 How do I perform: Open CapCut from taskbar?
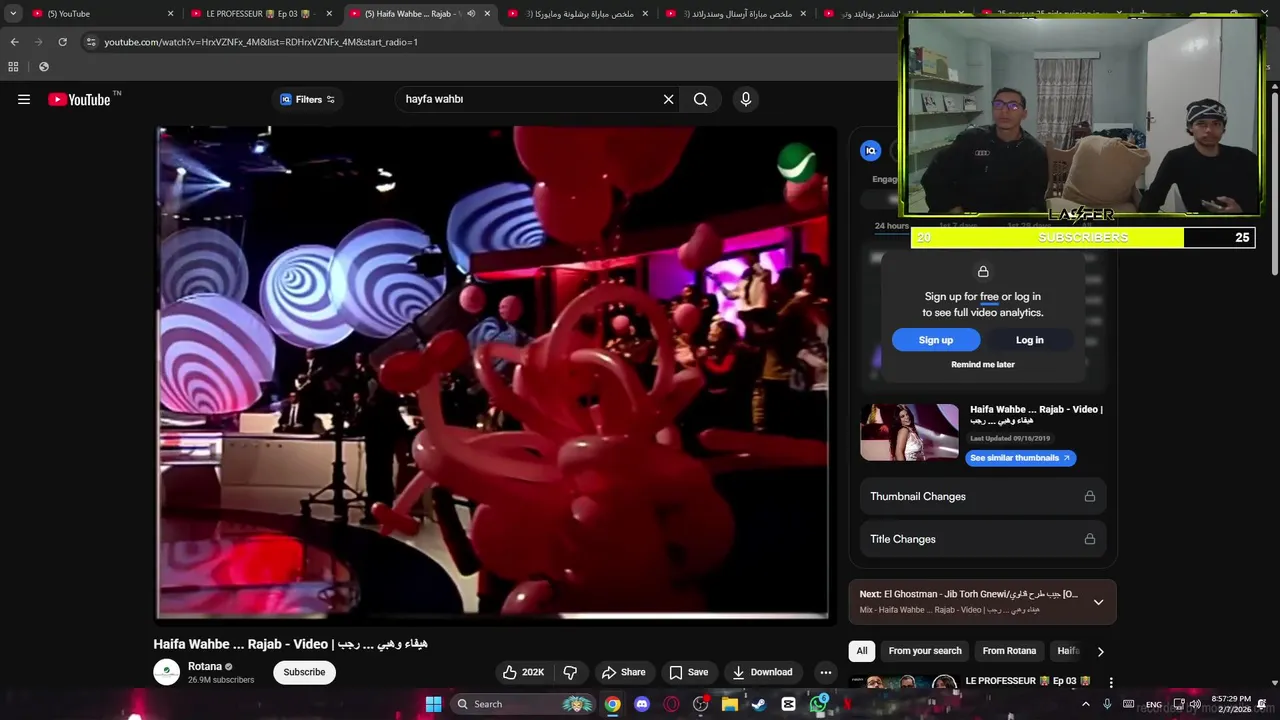click(788, 704)
